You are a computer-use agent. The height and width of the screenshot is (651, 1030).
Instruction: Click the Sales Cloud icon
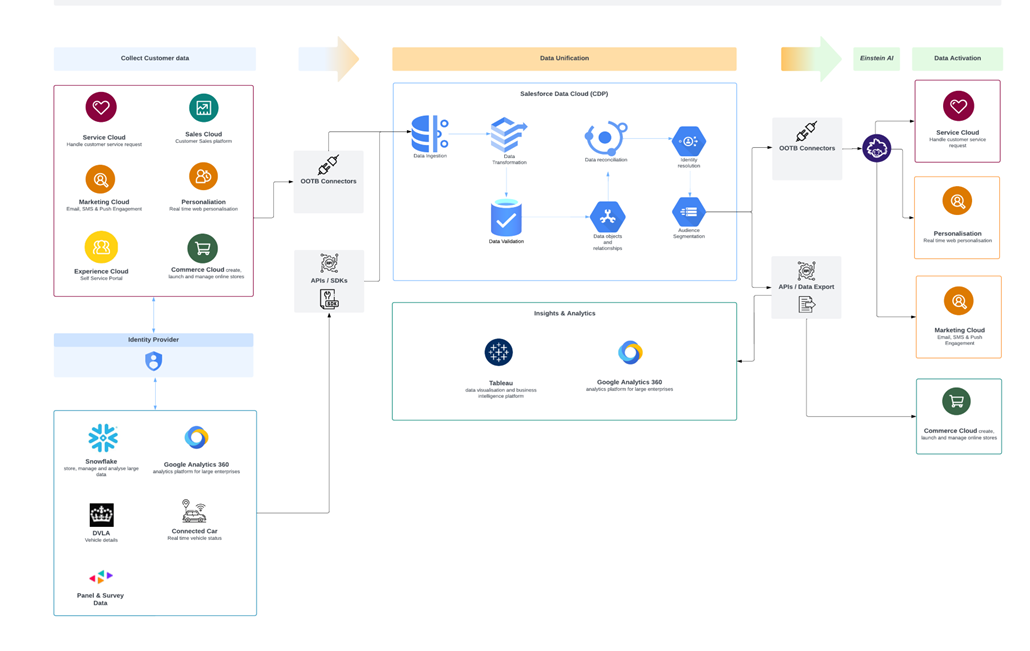coord(204,105)
